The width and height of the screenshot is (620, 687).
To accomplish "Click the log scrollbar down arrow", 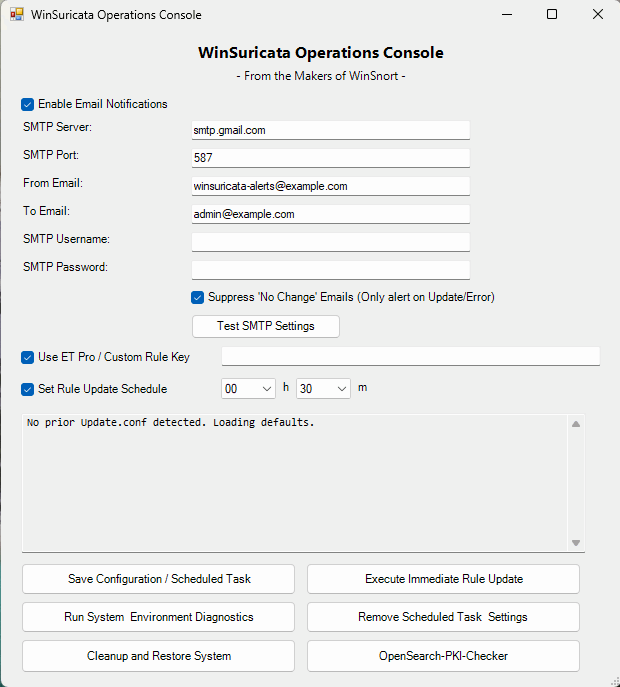I will click(576, 543).
